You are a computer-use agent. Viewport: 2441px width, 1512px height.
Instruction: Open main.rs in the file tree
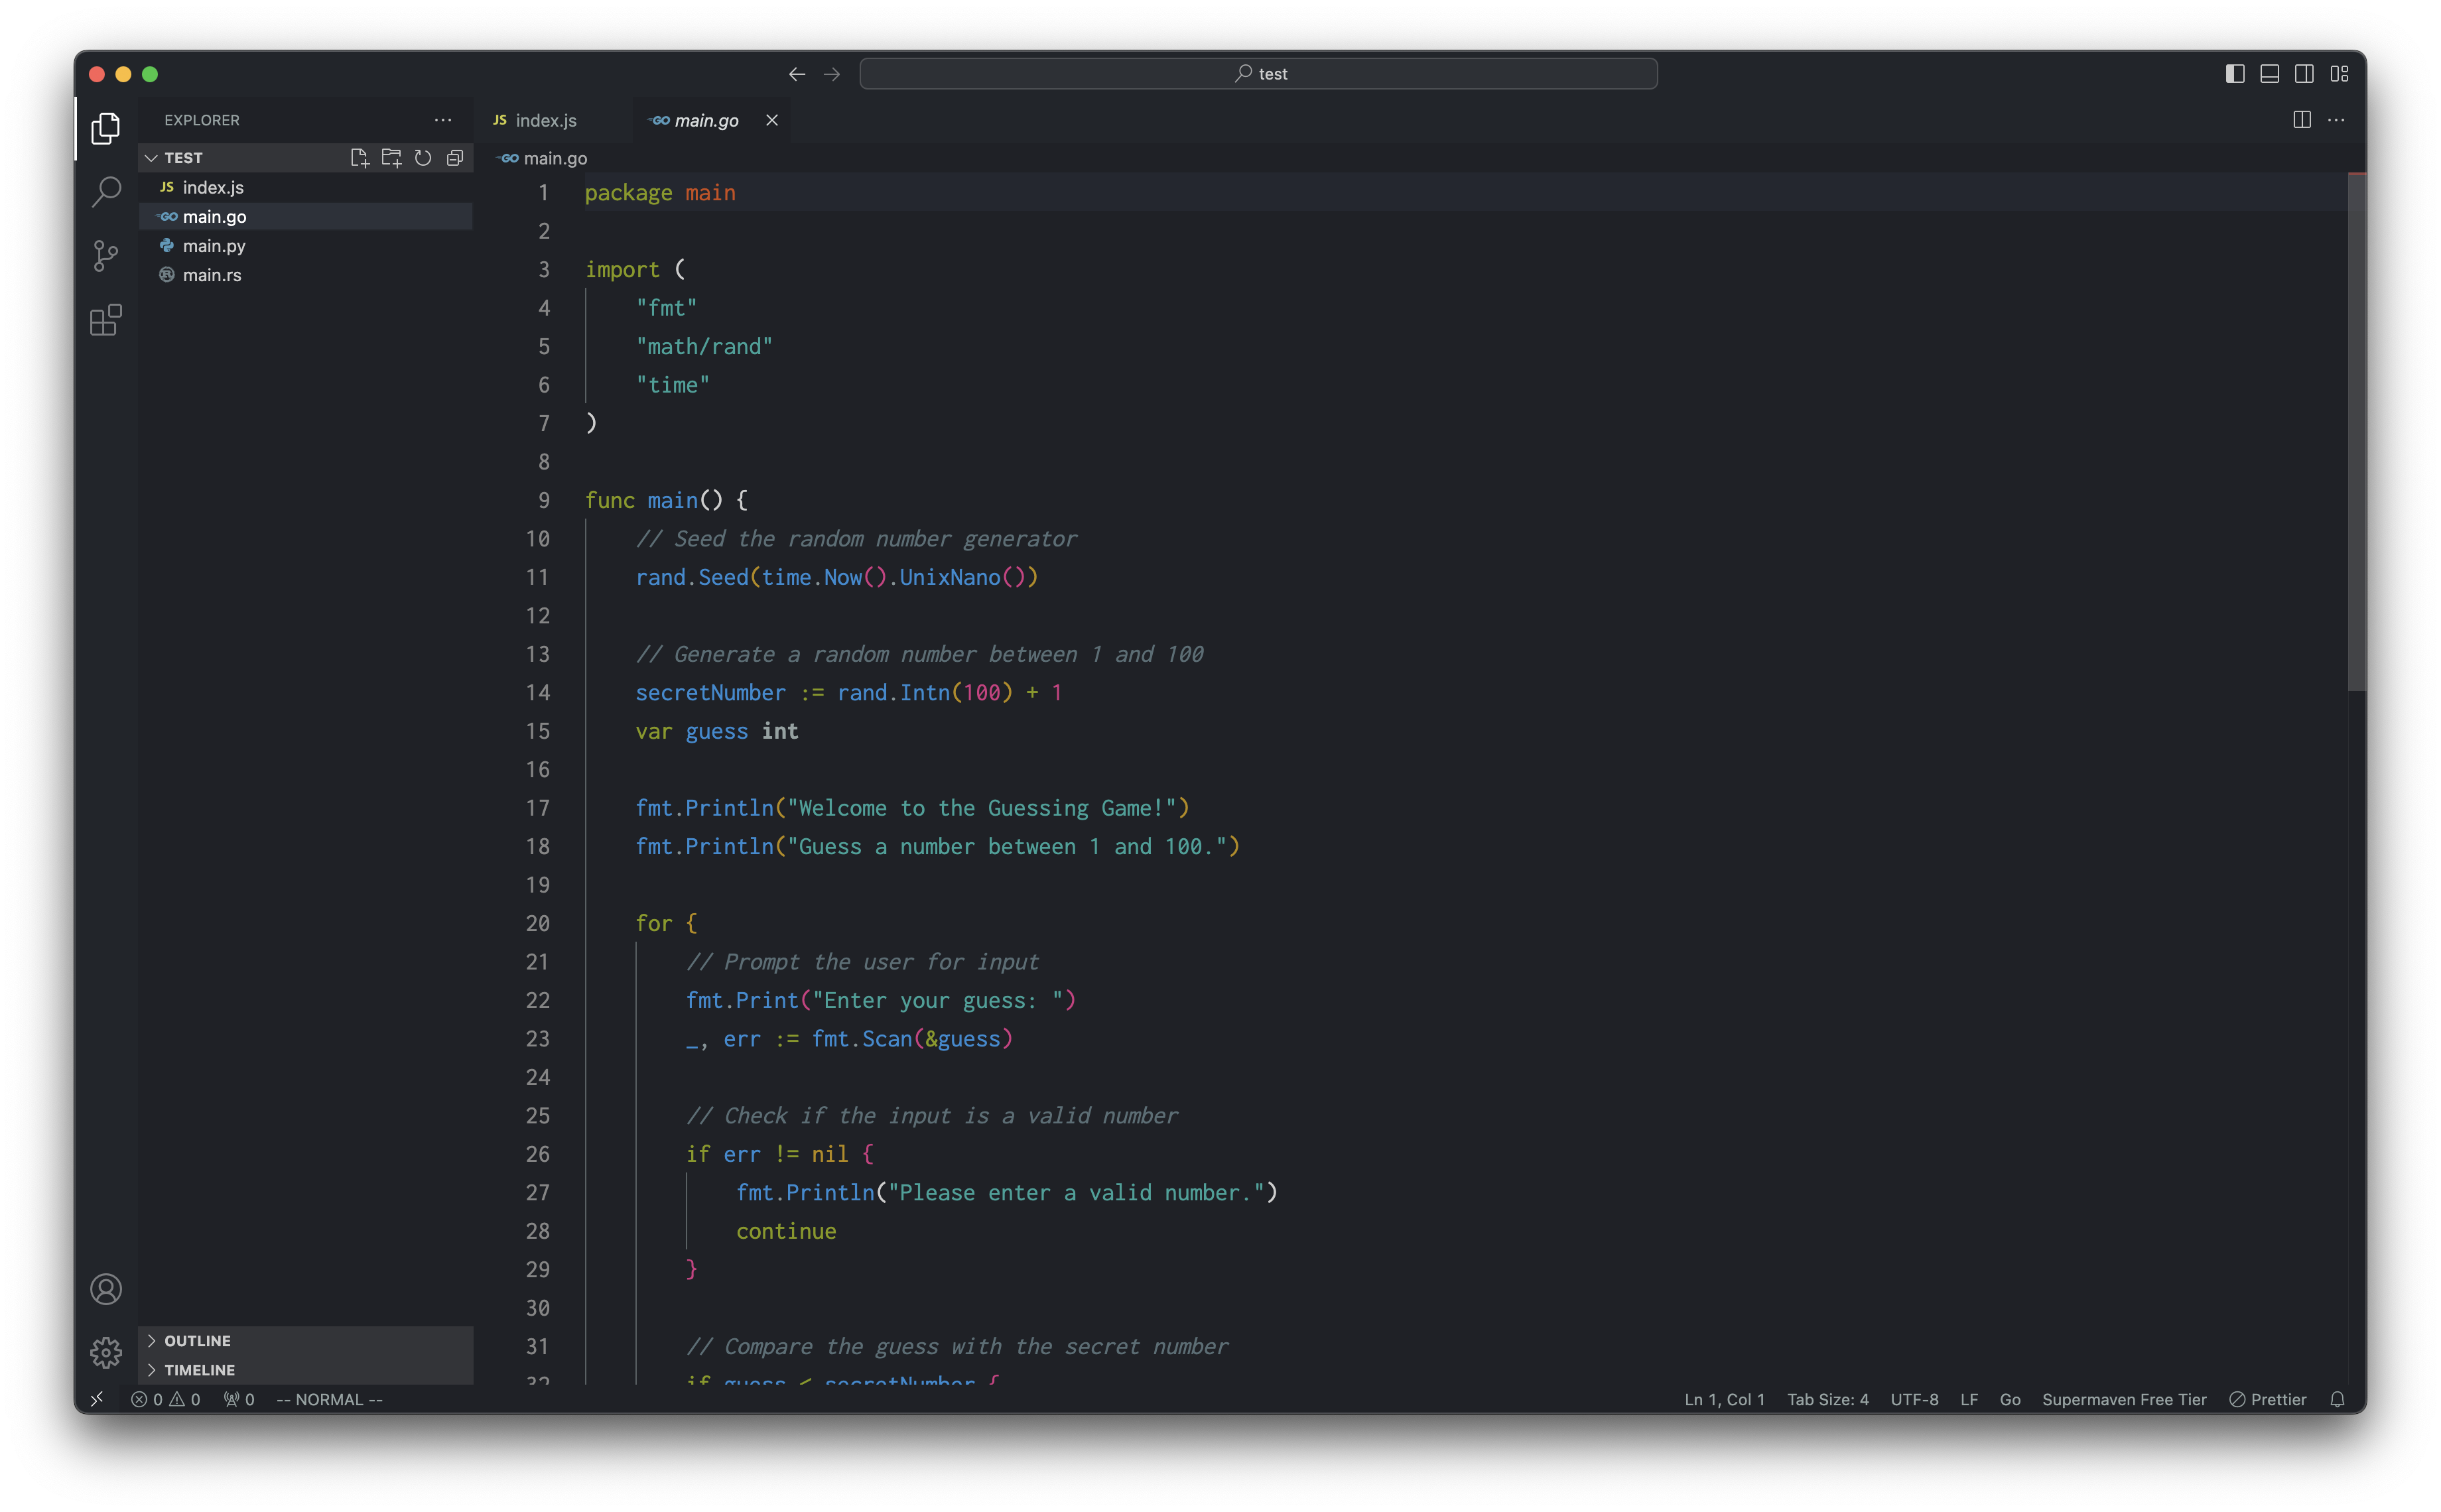[x=306, y=275]
